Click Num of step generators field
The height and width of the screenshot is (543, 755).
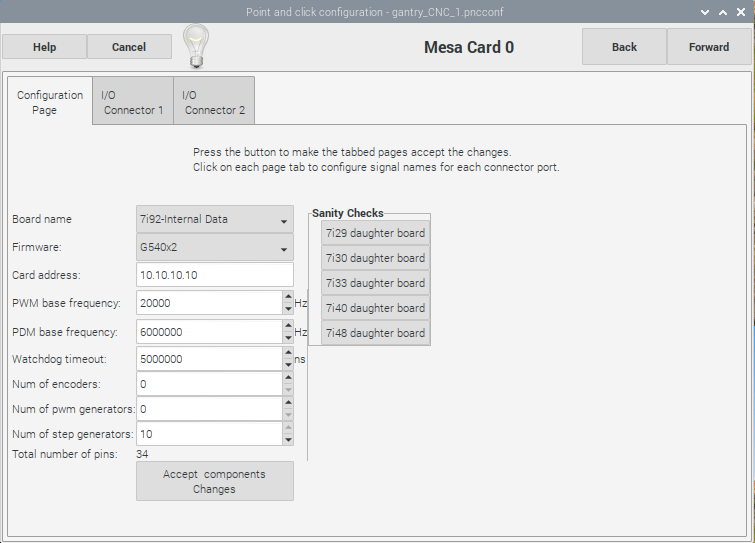[209, 434]
